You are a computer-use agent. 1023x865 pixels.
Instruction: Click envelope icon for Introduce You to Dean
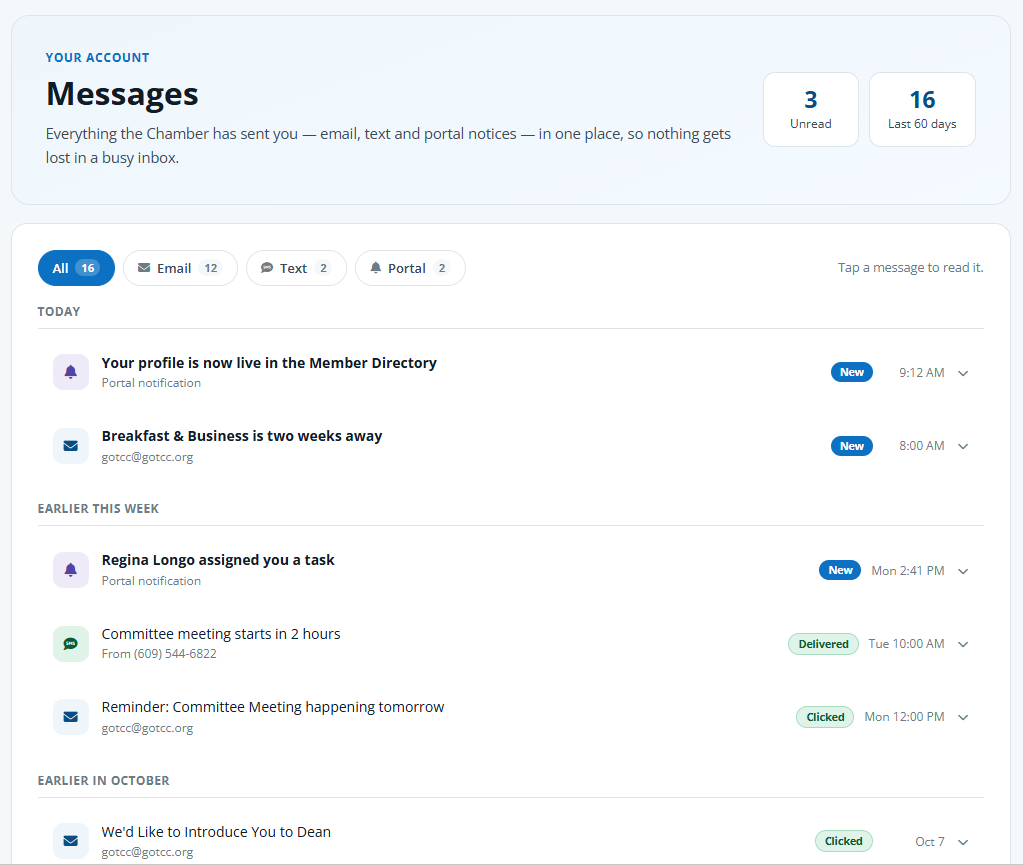pos(70,841)
